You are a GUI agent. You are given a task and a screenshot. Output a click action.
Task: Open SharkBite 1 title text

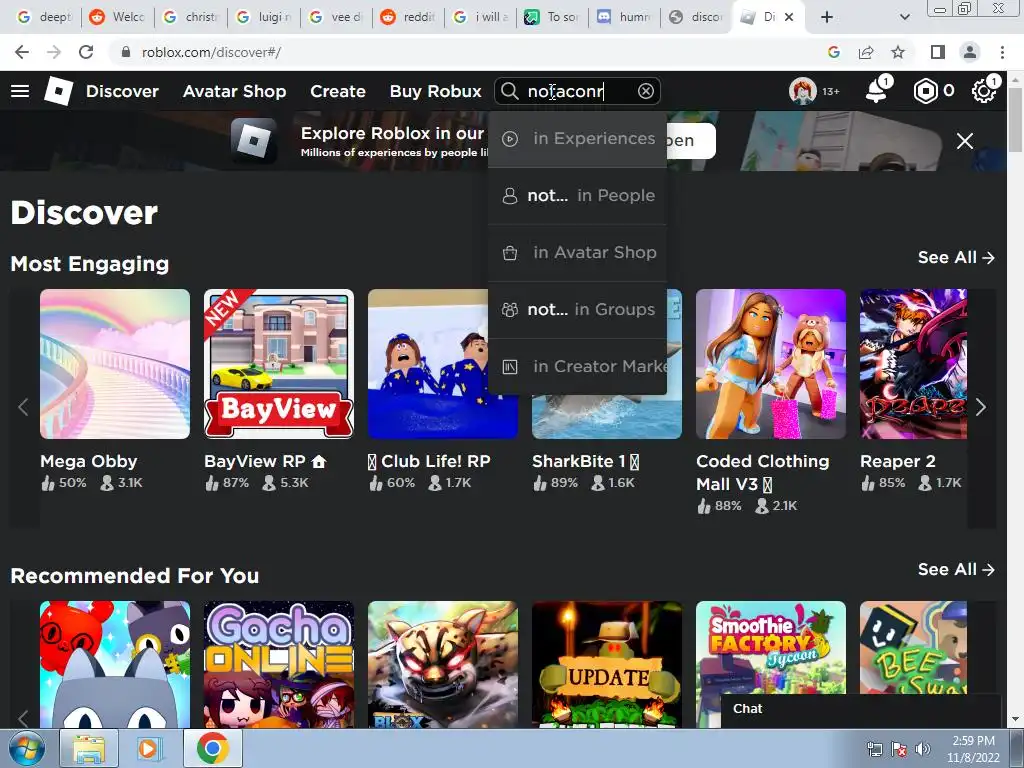585,461
